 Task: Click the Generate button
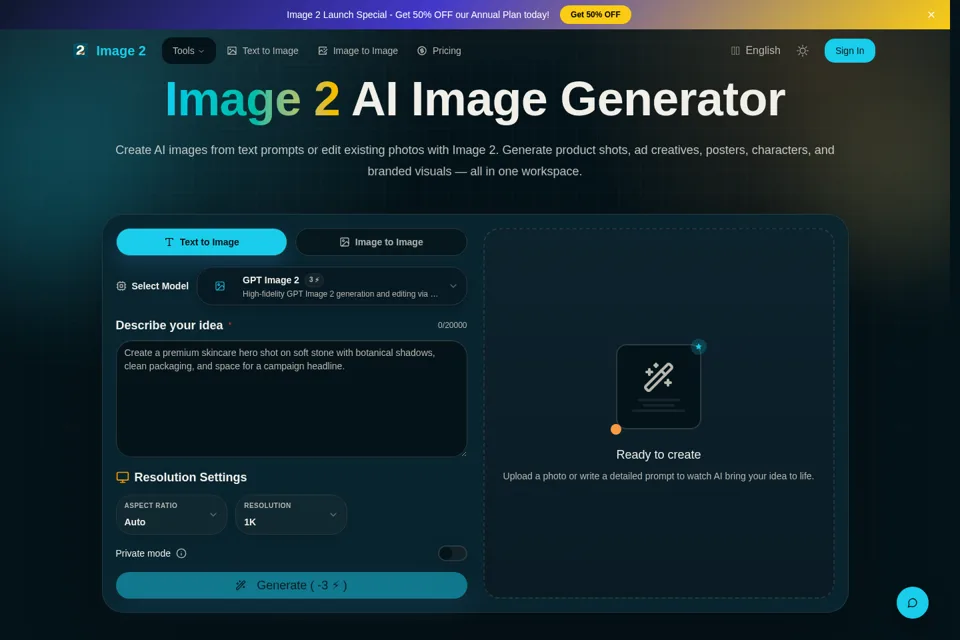[x=291, y=585]
